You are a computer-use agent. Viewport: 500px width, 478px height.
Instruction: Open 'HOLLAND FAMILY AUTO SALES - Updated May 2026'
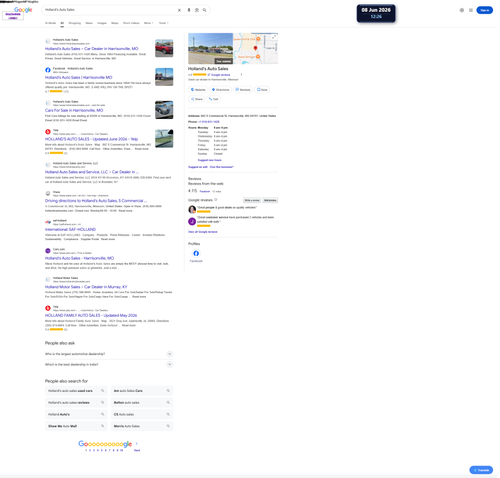pyautogui.click(x=91, y=315)
